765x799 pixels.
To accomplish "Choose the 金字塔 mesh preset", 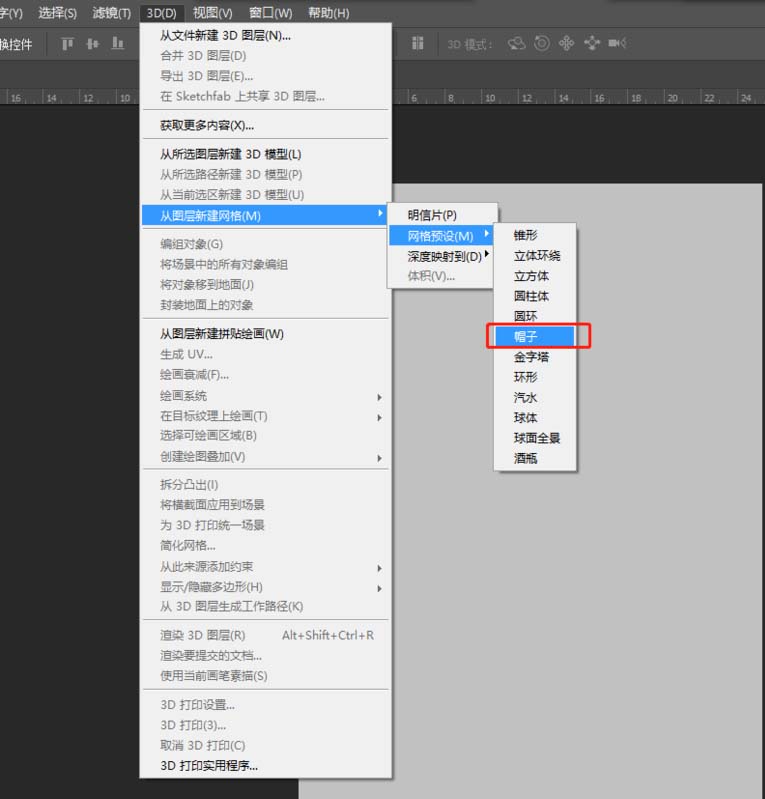I will [530, 357].
